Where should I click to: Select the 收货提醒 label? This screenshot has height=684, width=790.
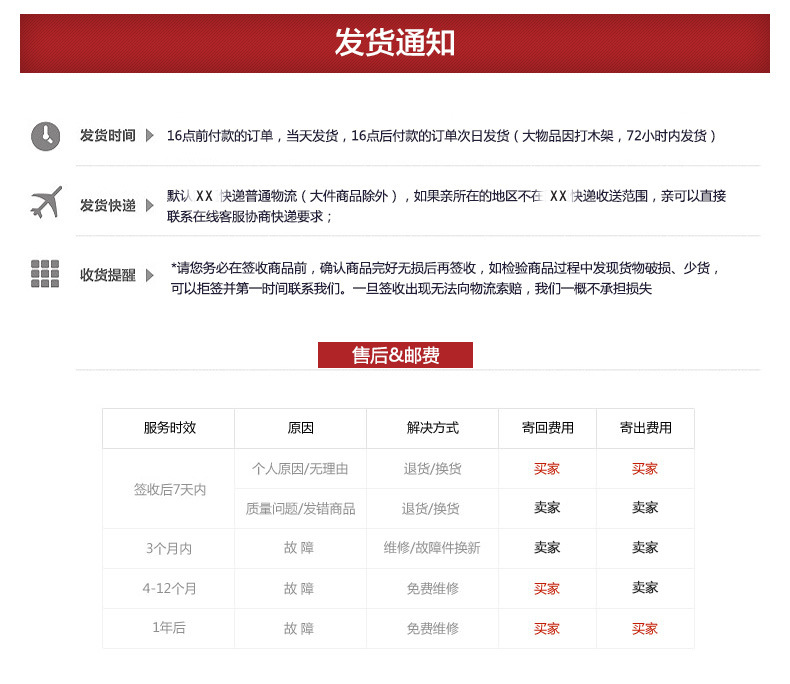coord(108,275)
